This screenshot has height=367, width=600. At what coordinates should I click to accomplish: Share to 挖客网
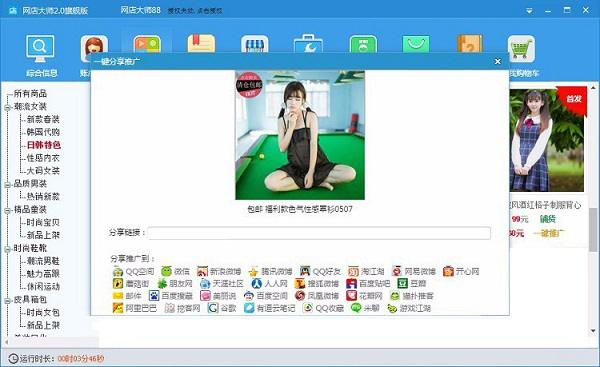tap(182, 308)
